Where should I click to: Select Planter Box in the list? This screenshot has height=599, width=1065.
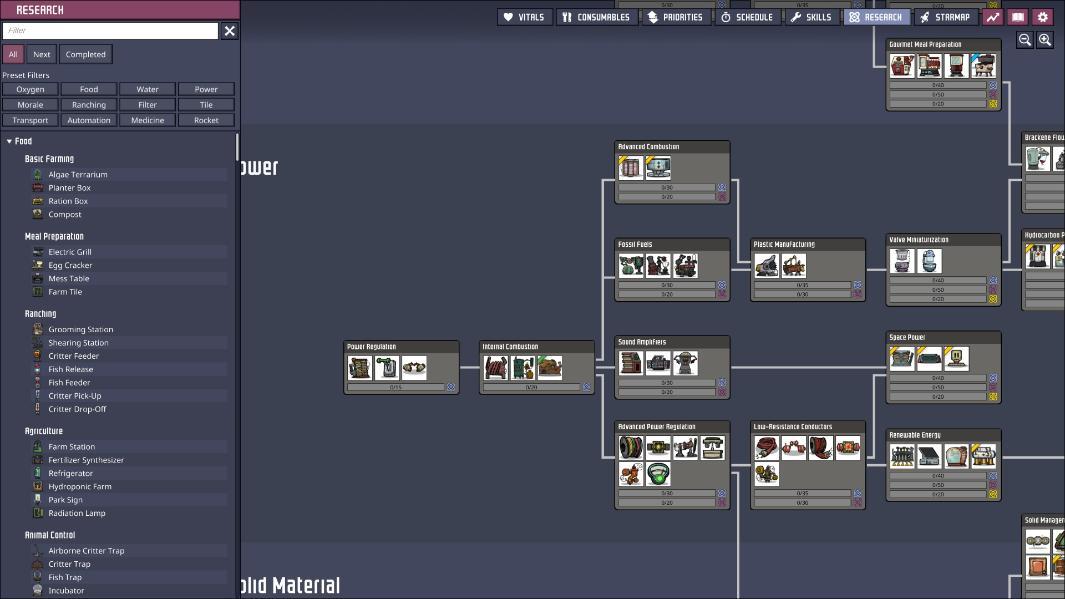click(129, 187)
